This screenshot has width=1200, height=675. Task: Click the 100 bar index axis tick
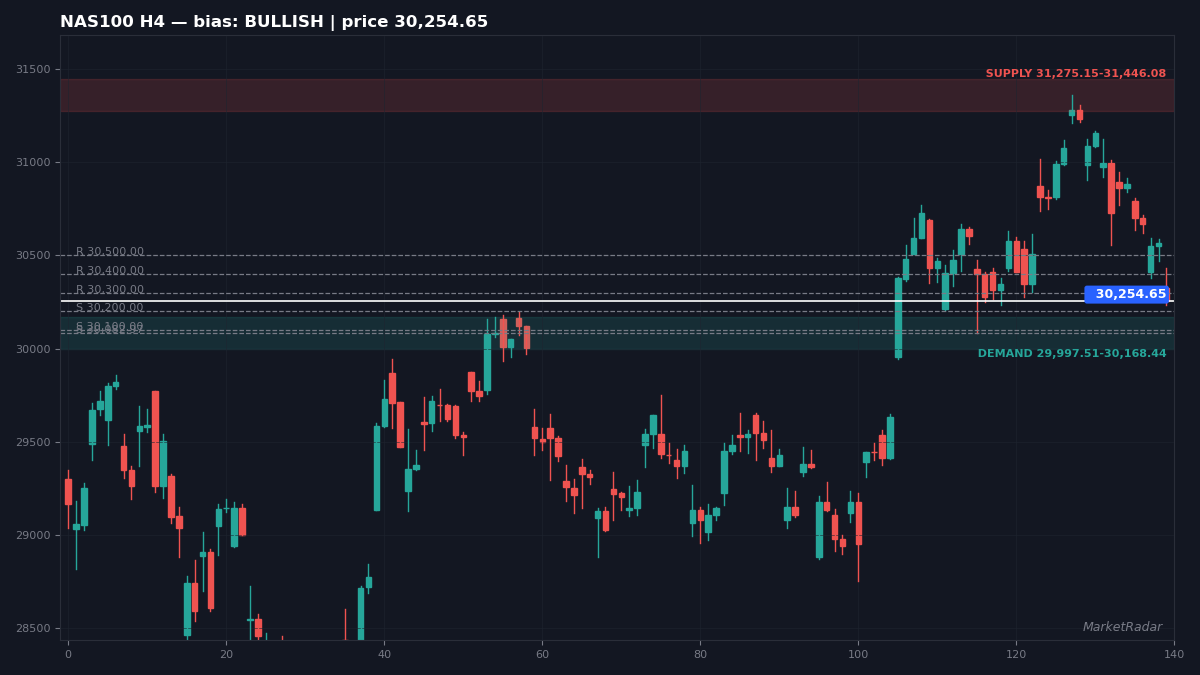858,654
